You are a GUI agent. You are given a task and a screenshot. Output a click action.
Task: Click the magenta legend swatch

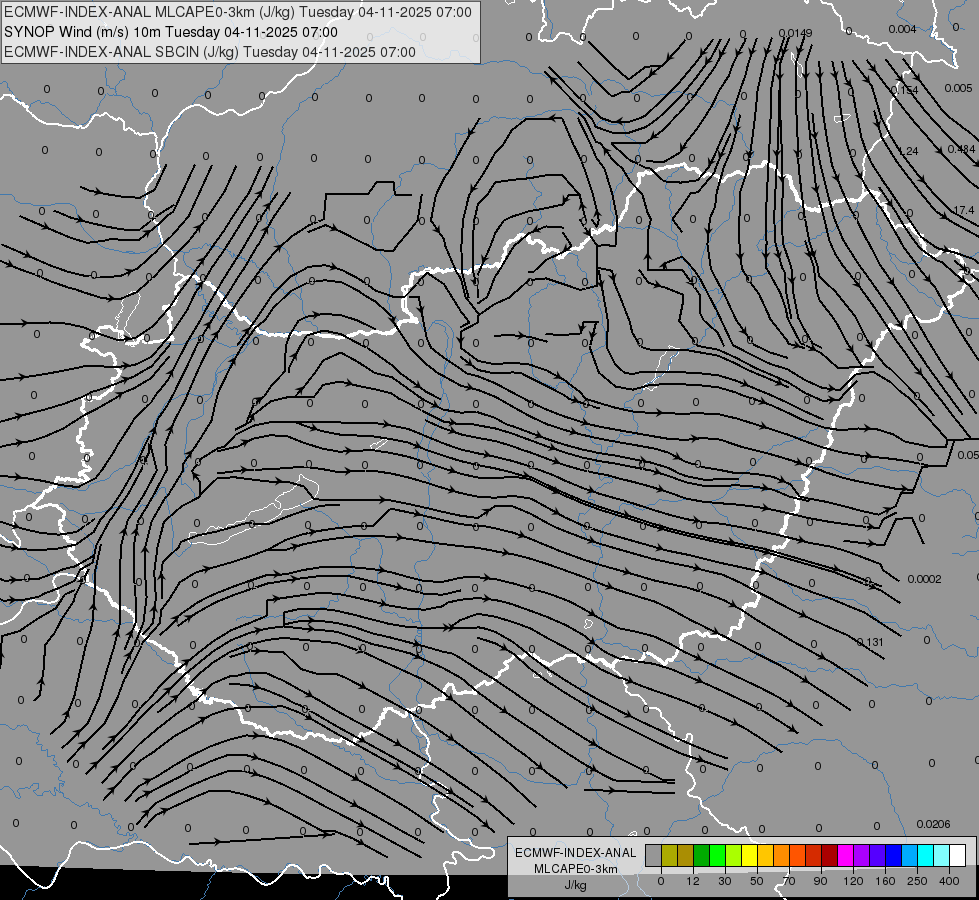(x=845, y=855)
